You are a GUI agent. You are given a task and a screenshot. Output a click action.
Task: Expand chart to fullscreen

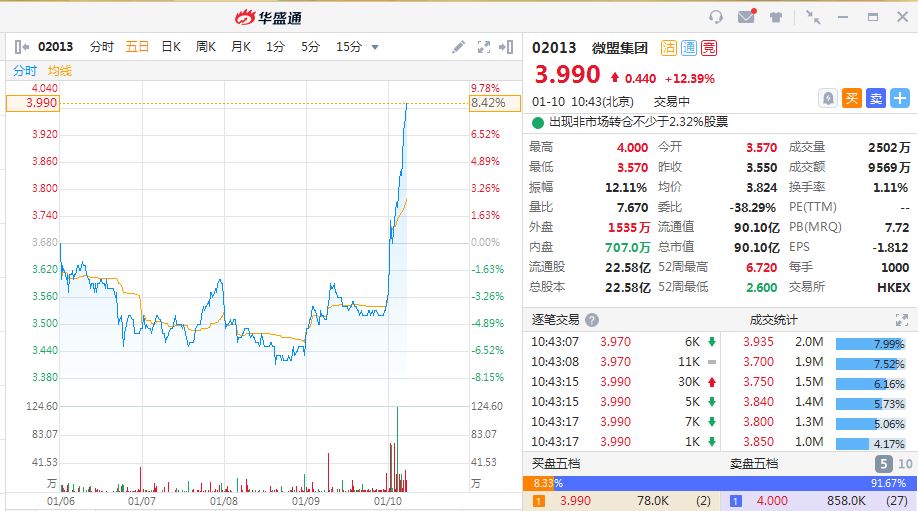pos(484,47)
